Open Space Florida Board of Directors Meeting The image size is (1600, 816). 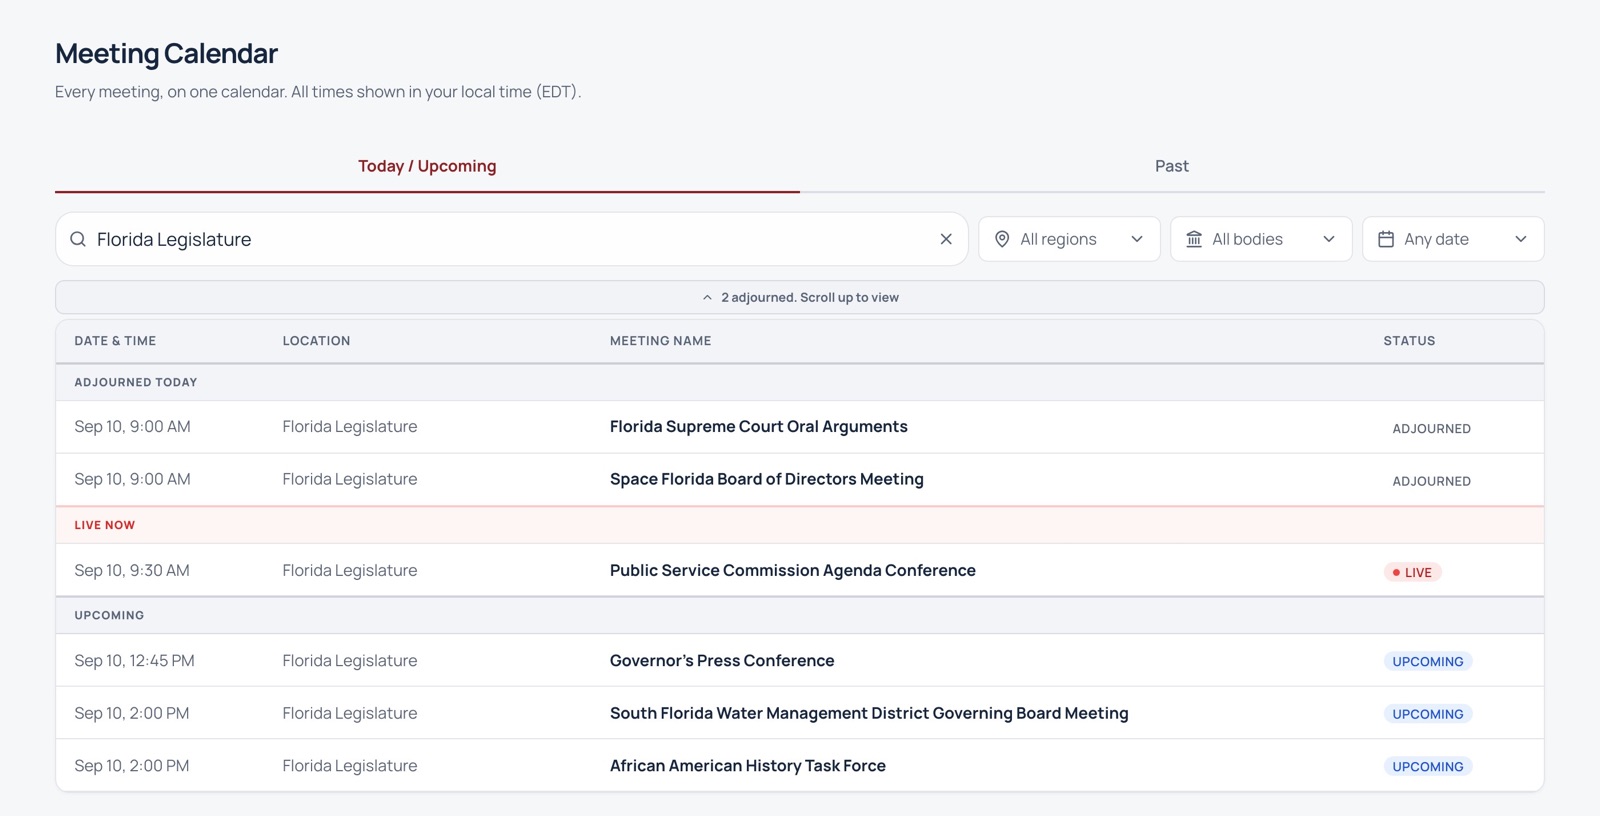pyautogui.click(x=767, y=479)
